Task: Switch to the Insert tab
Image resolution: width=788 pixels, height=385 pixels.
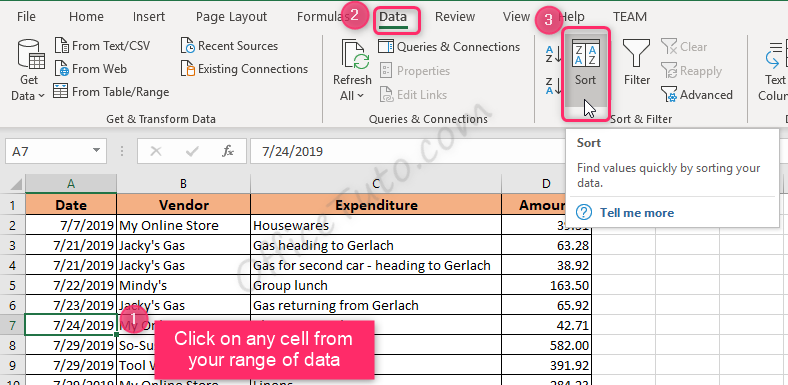Action: (149, 17)
